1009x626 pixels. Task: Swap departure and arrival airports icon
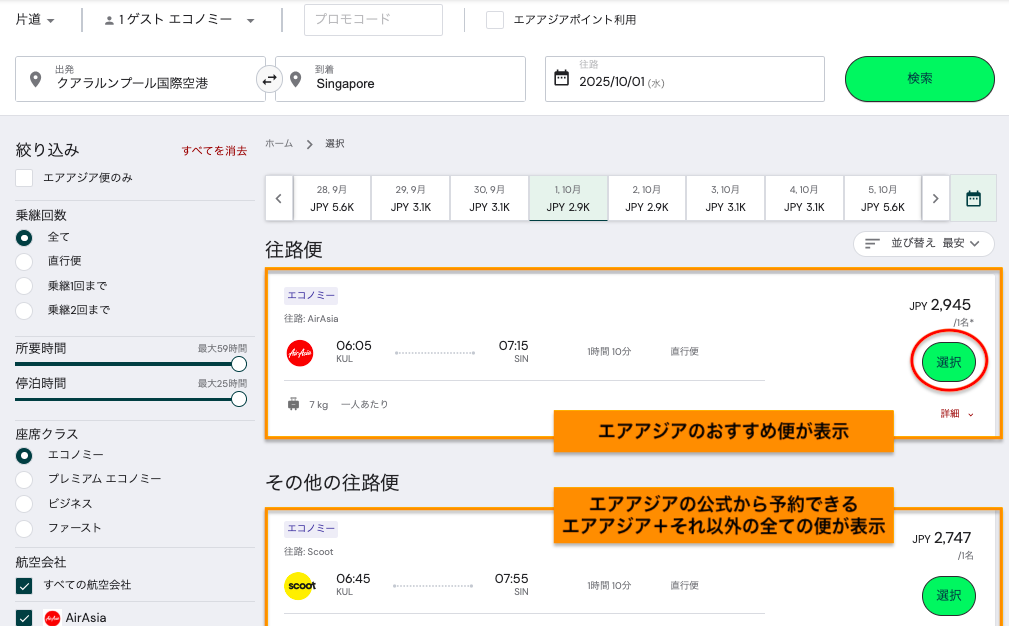pos(269,79)
